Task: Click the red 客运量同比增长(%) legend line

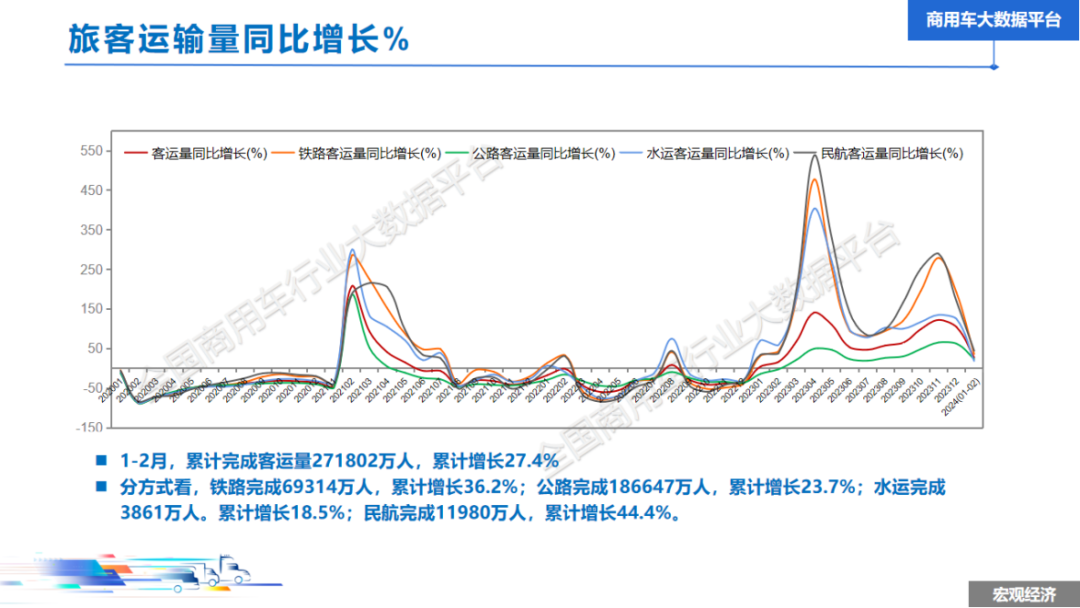Action: (x=135, y=153)
